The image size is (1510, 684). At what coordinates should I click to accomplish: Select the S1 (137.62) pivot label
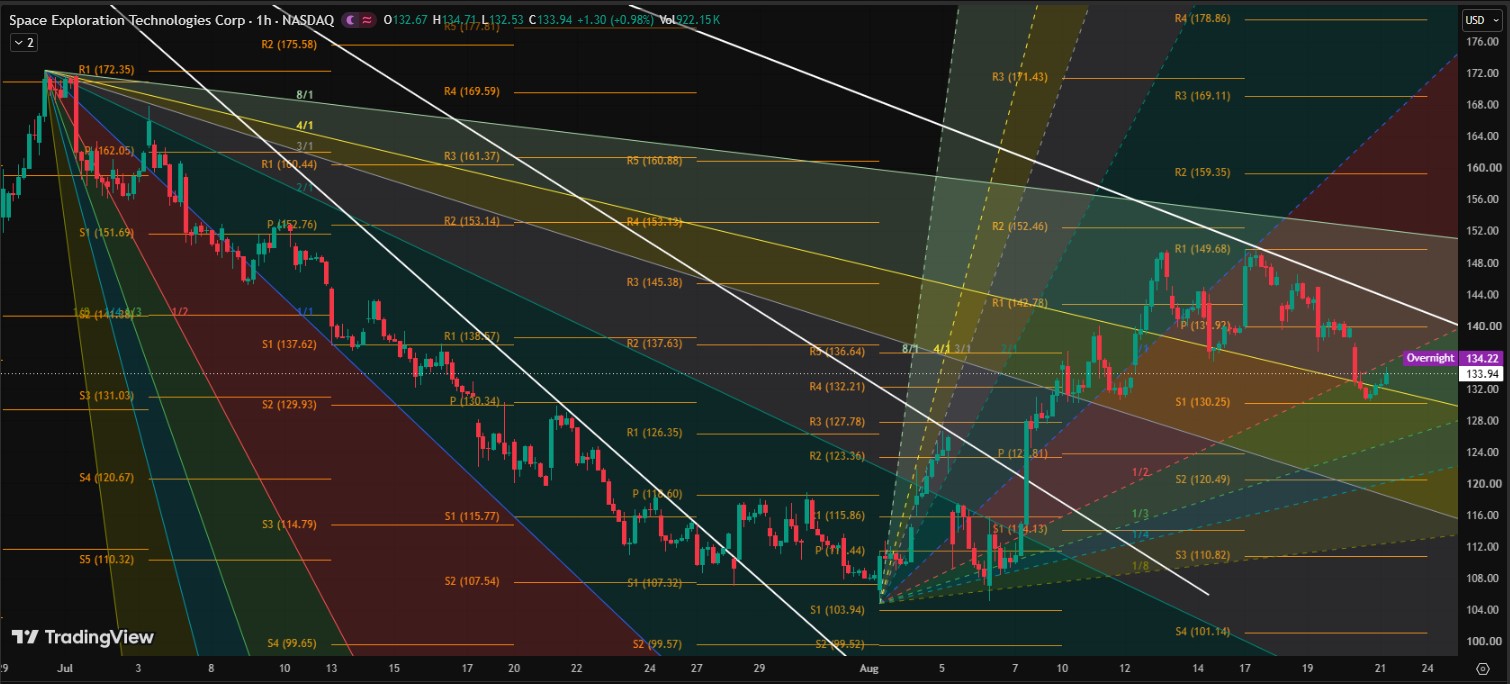289,343
